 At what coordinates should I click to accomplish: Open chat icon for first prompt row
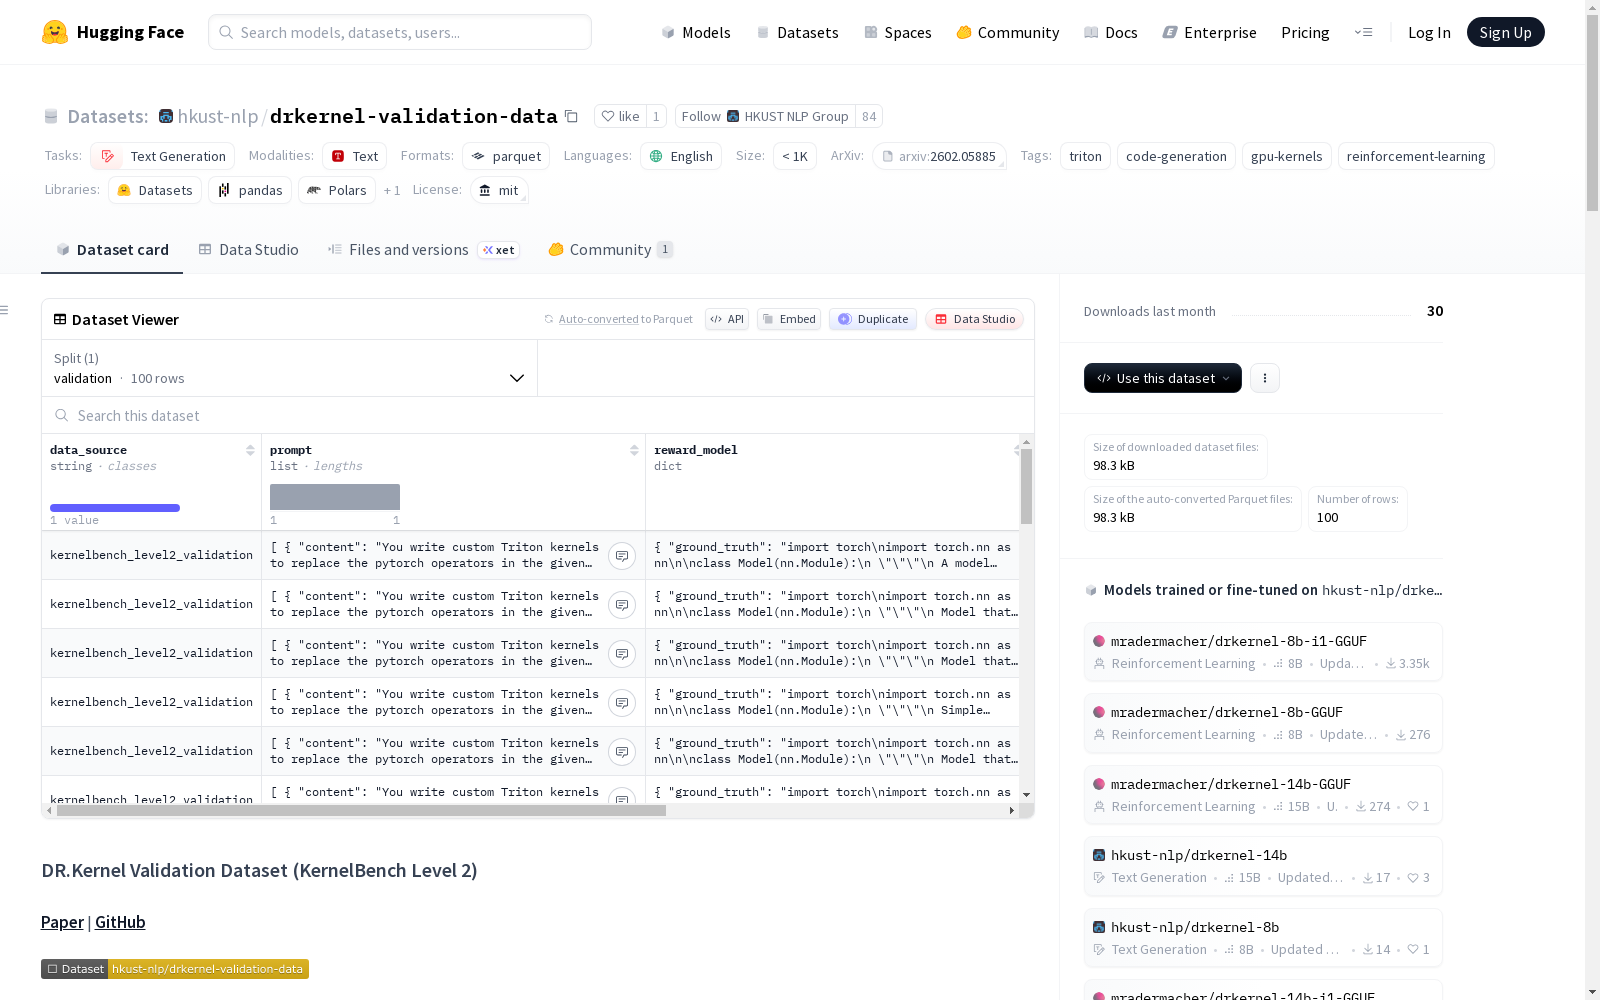[x=622, y=556]
